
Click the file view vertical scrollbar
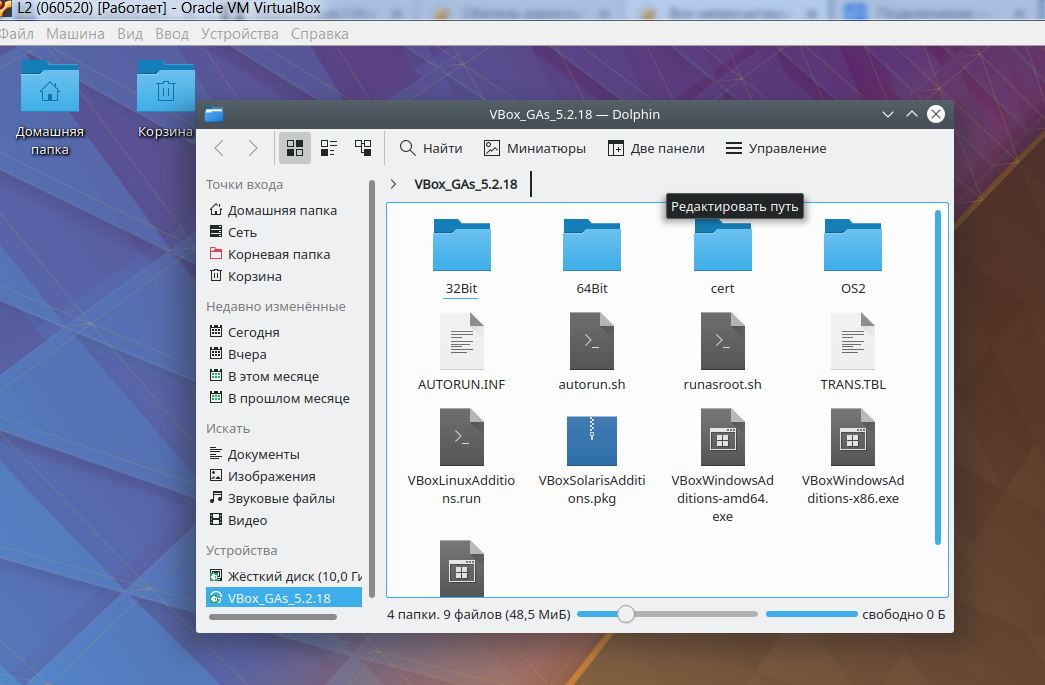click(938, 377)
